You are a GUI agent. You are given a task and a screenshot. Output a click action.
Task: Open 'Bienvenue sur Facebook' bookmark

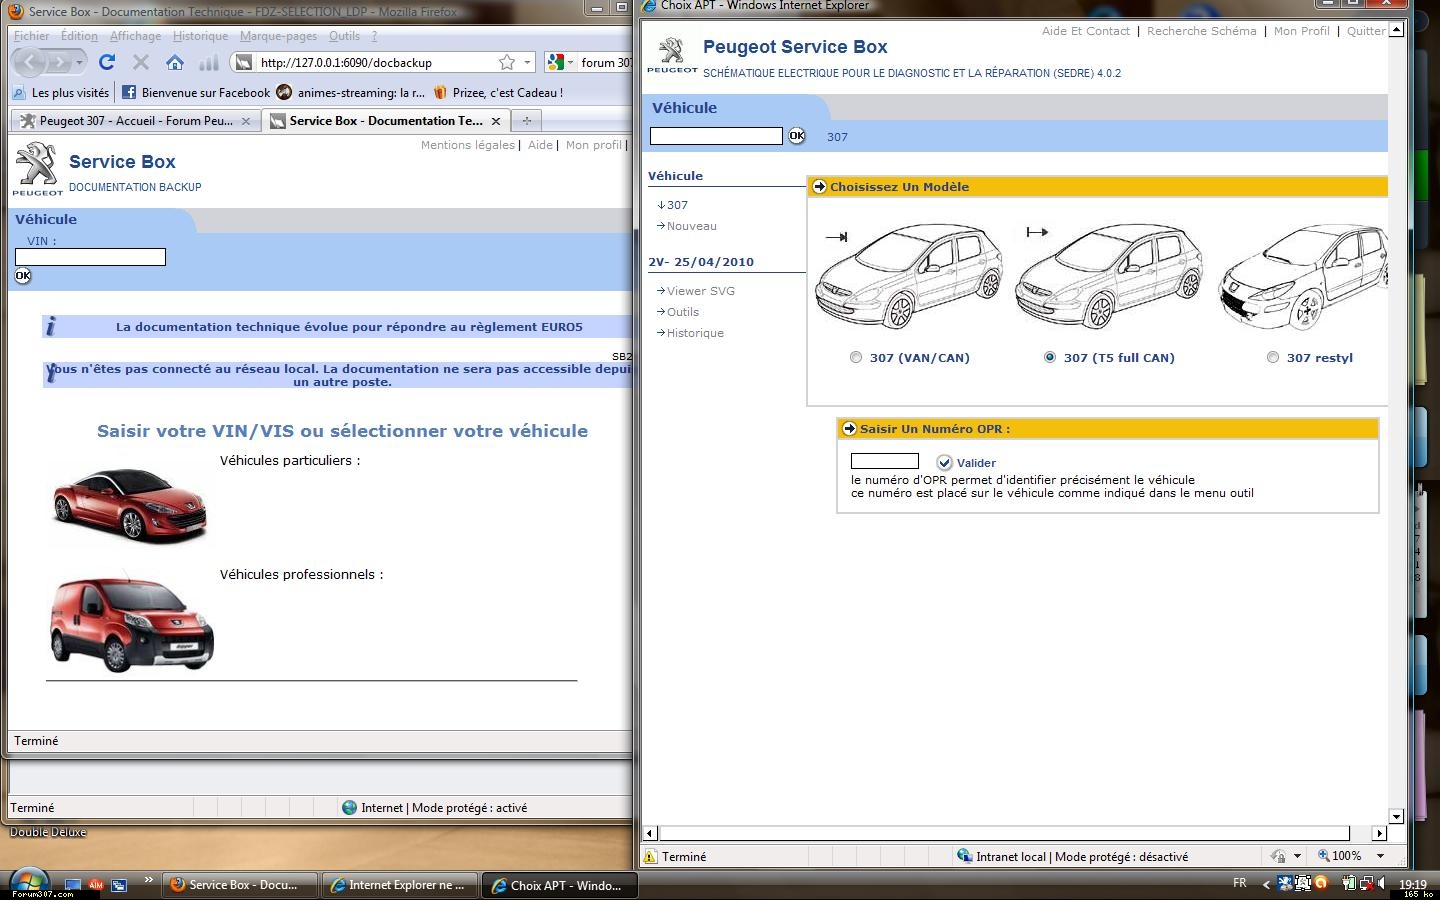(x=195, y=92)
